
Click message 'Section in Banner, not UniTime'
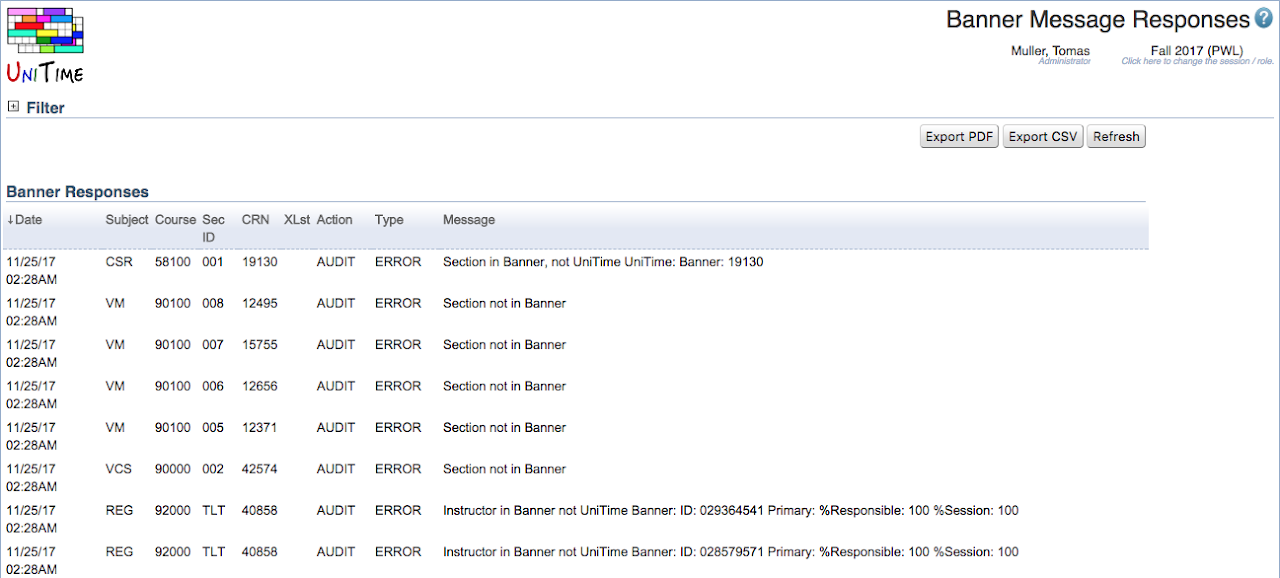tap(603, 262)
